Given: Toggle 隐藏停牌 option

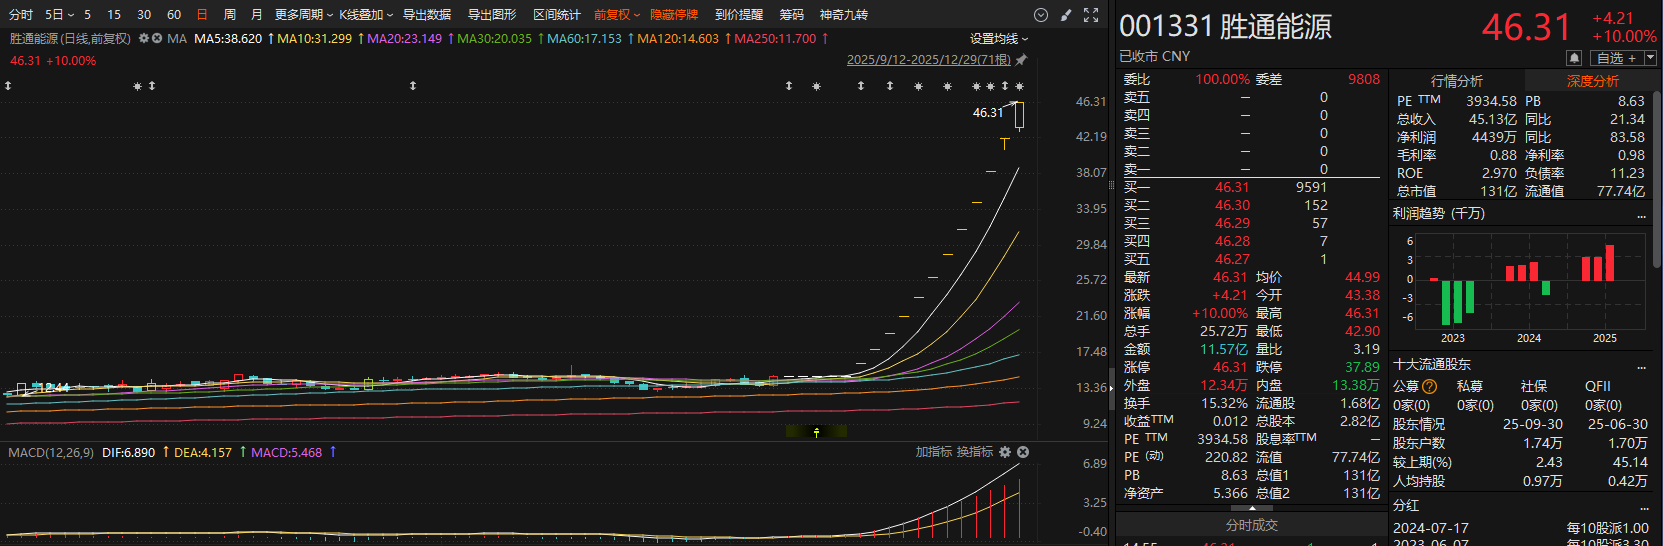Looking at the screenshot, I should click(x=674, y=15).
